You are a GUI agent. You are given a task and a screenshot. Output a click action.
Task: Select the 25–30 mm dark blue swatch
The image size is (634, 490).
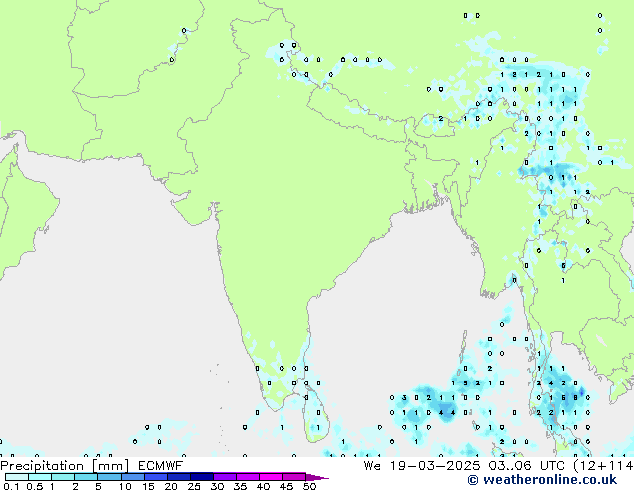click(x=201, y=477)
